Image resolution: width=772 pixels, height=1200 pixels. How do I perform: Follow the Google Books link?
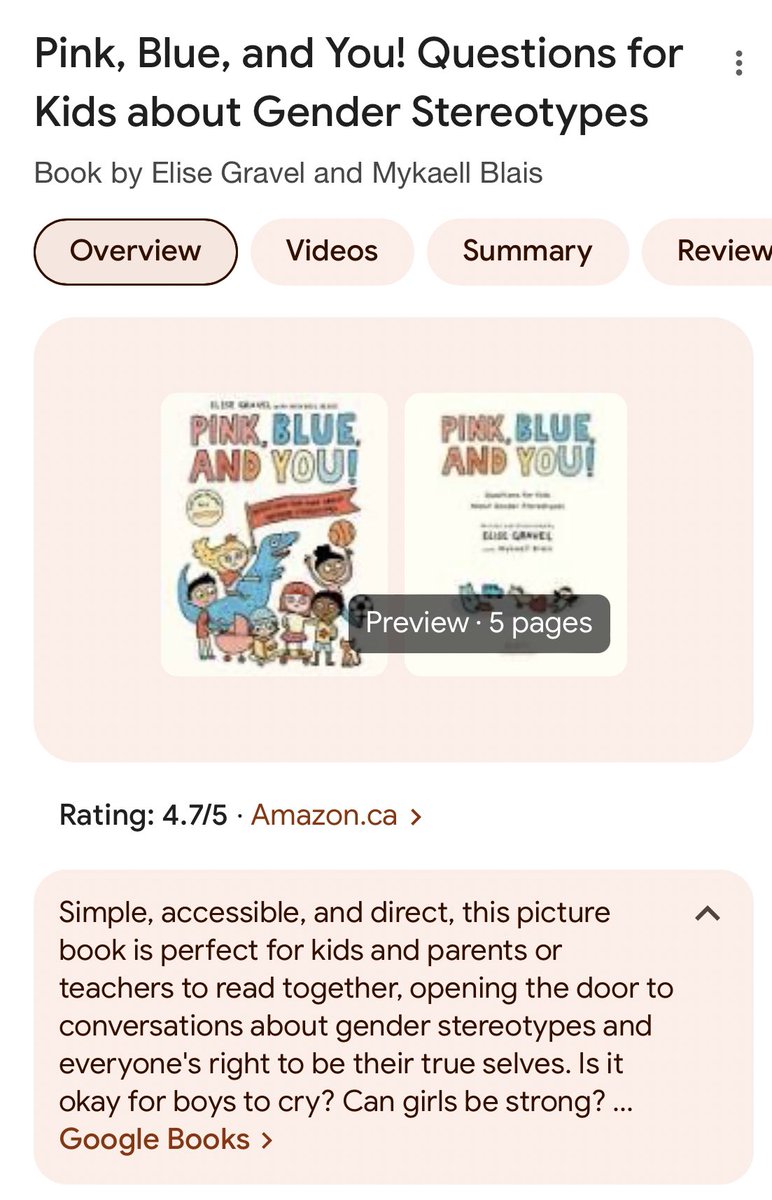[154, 1139]
